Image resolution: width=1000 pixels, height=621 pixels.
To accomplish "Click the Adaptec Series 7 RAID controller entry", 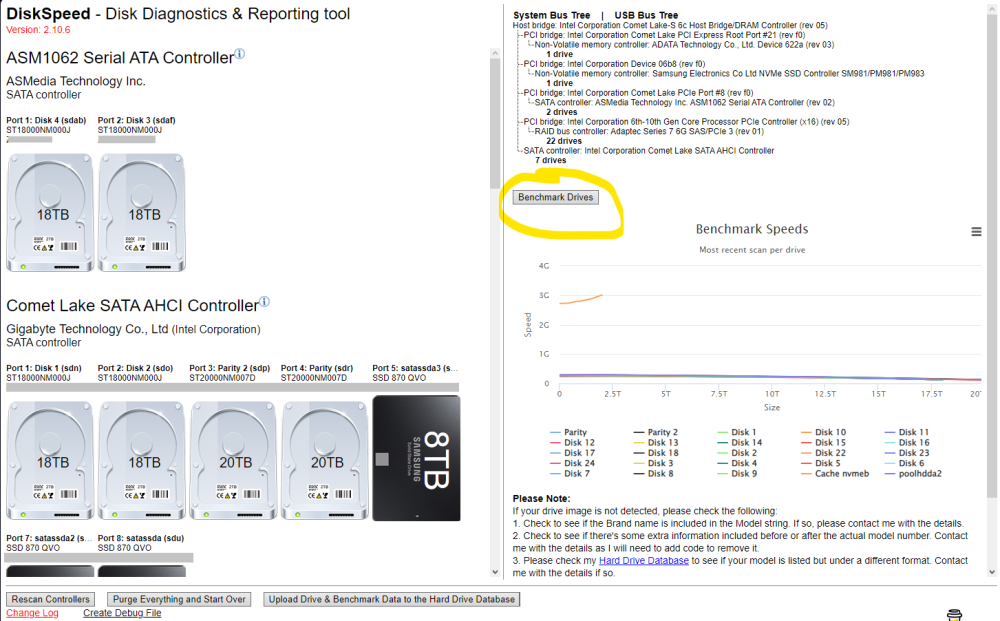I will point(649,131).
